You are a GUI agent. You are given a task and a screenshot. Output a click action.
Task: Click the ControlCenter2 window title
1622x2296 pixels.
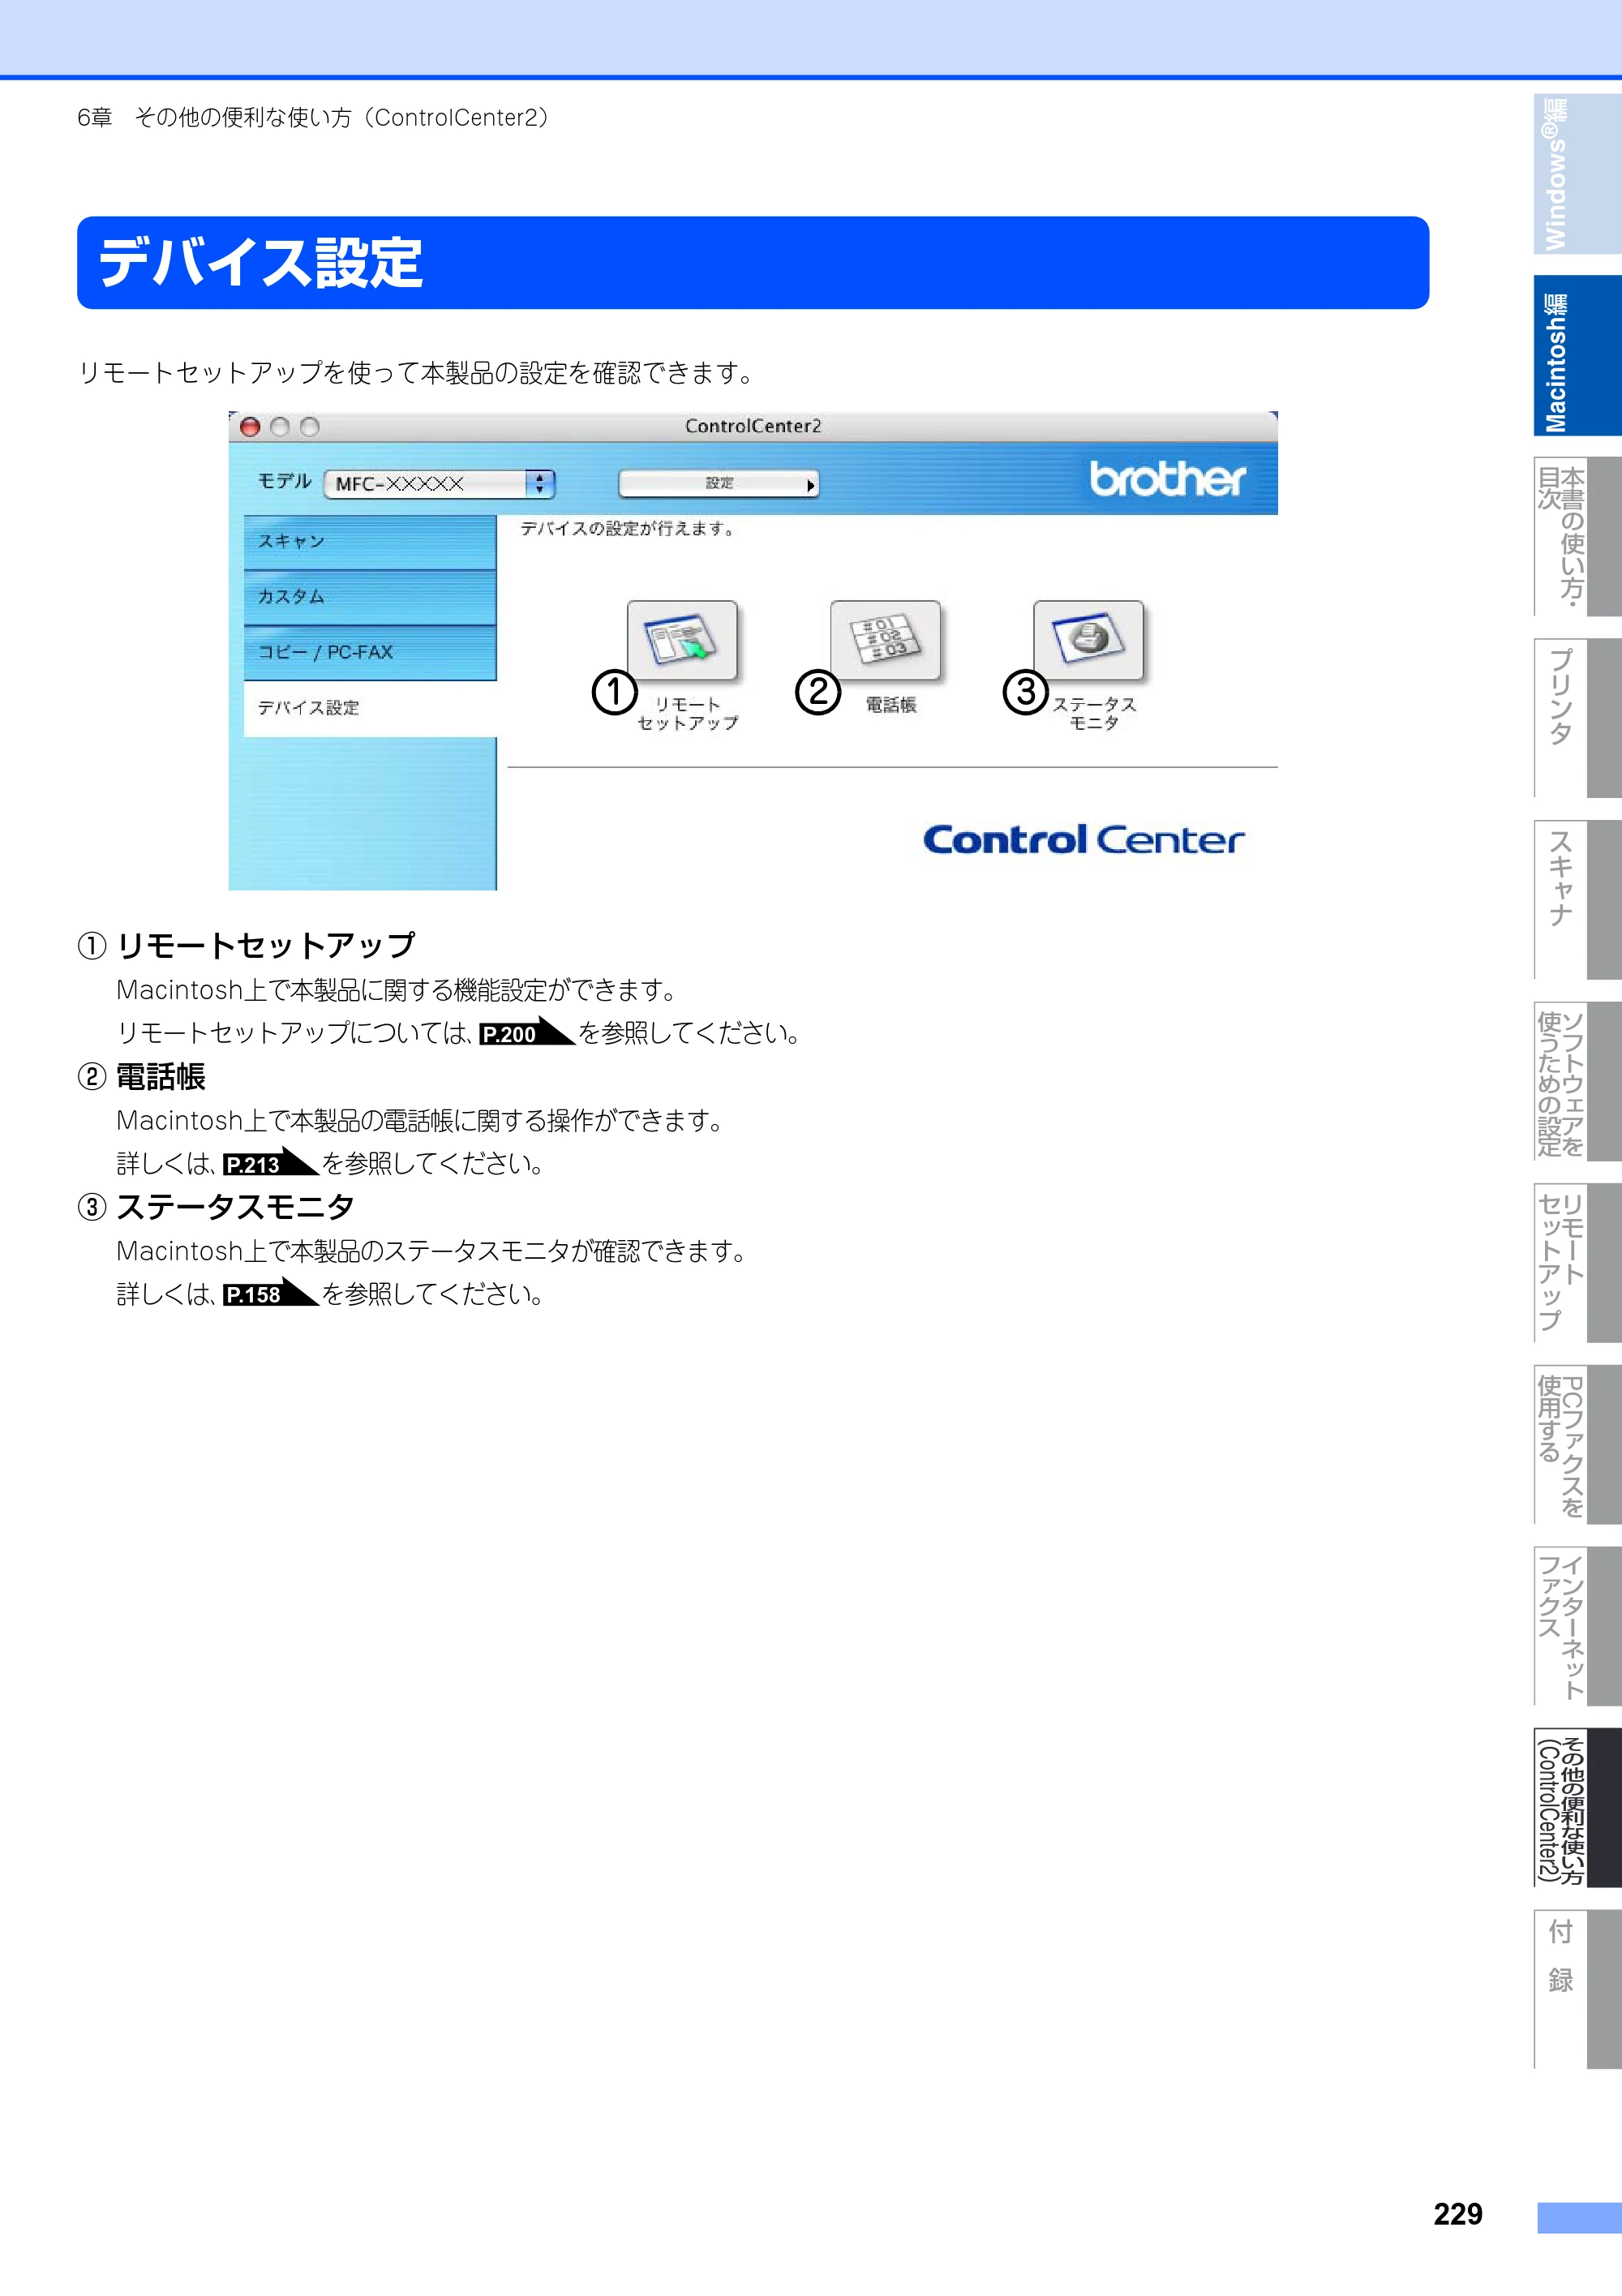pyautogui.click(x=753, y=426)
